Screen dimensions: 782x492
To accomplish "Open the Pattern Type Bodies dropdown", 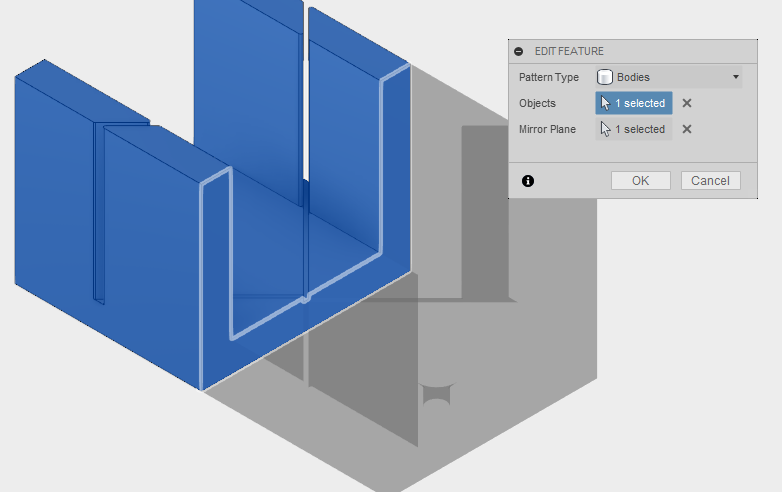I will tap(669, 77).
